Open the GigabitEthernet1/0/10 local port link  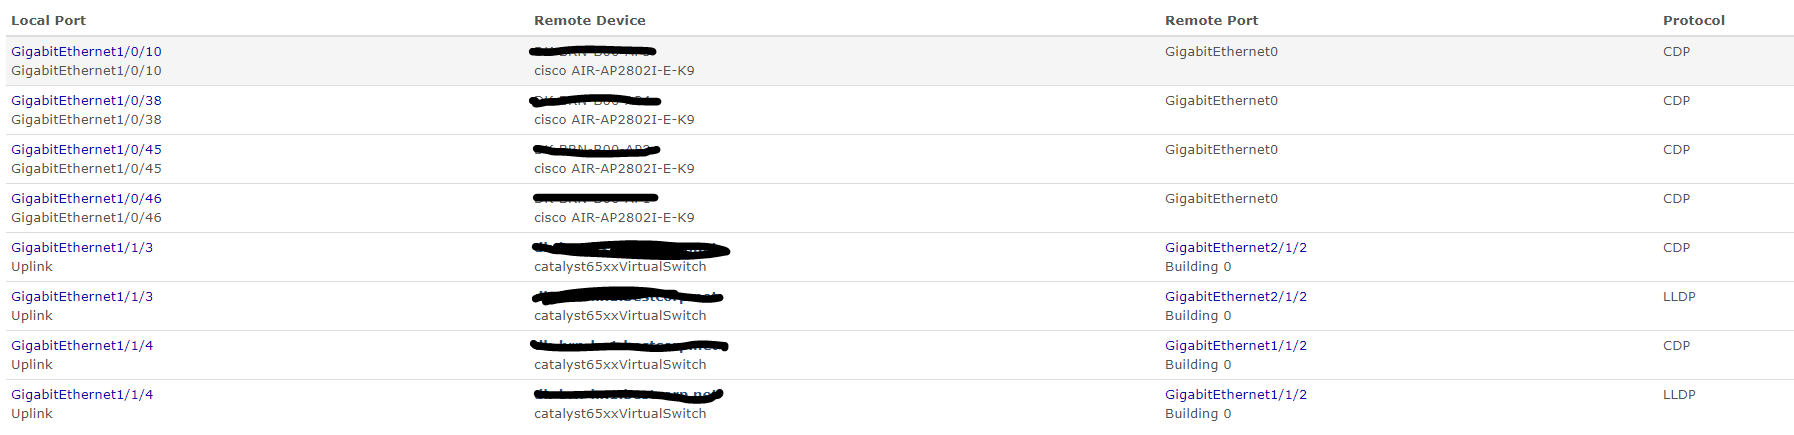(86, 52)
